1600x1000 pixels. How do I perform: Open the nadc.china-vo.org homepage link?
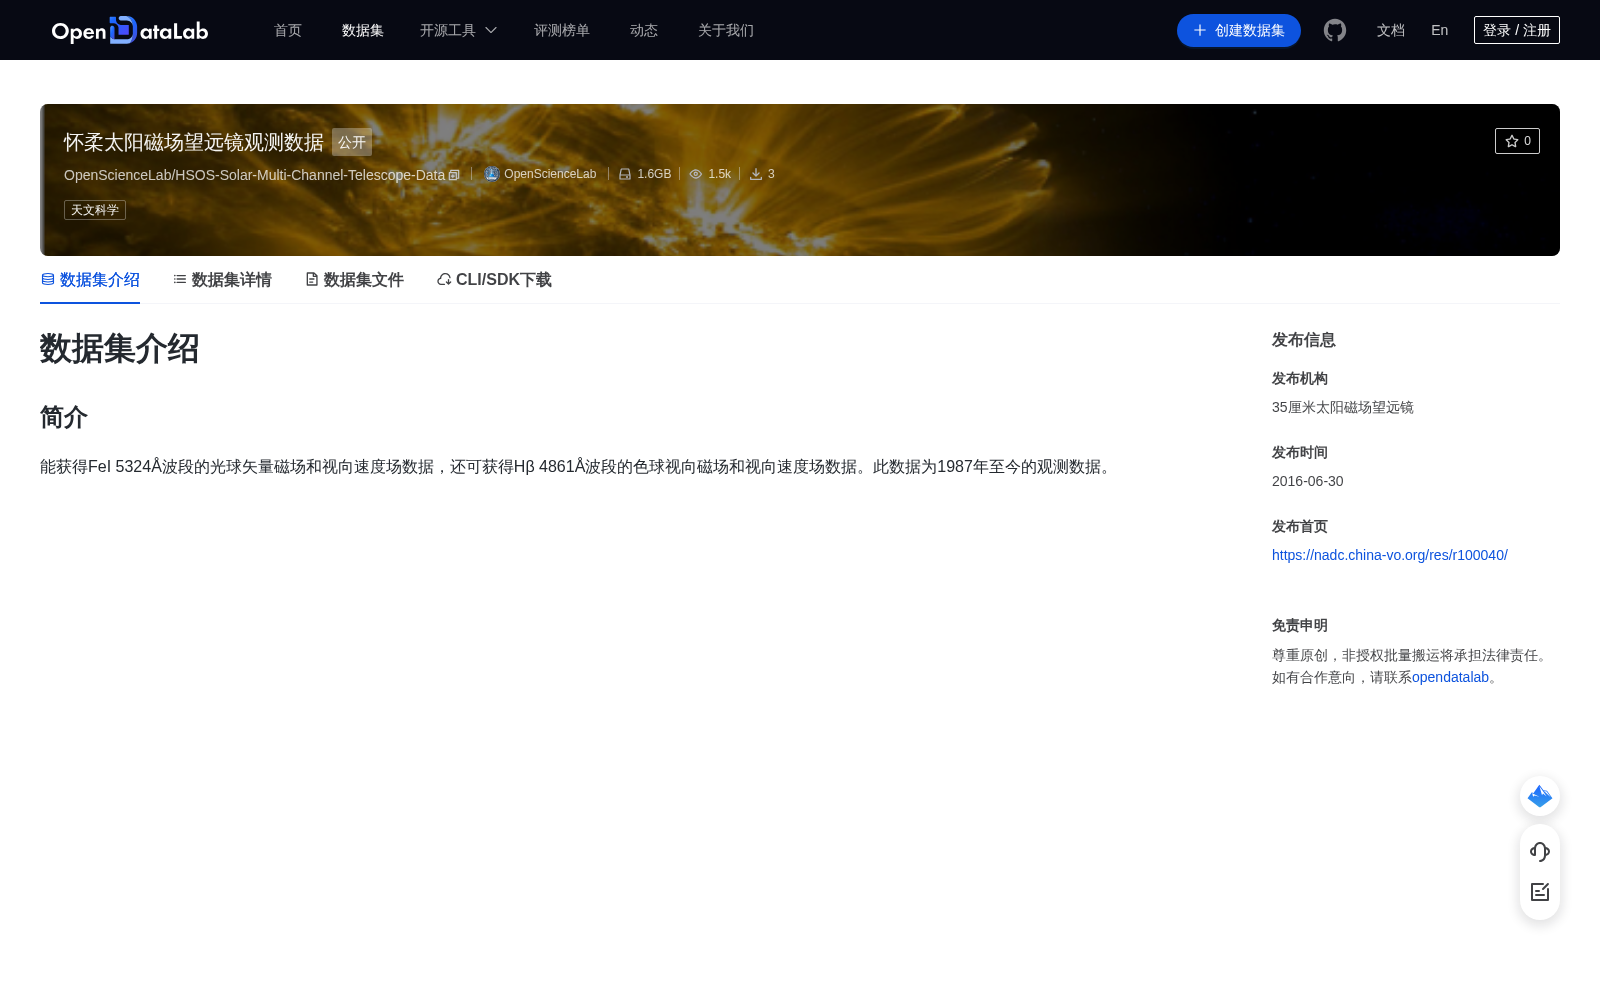click(x=1390, y=555)
